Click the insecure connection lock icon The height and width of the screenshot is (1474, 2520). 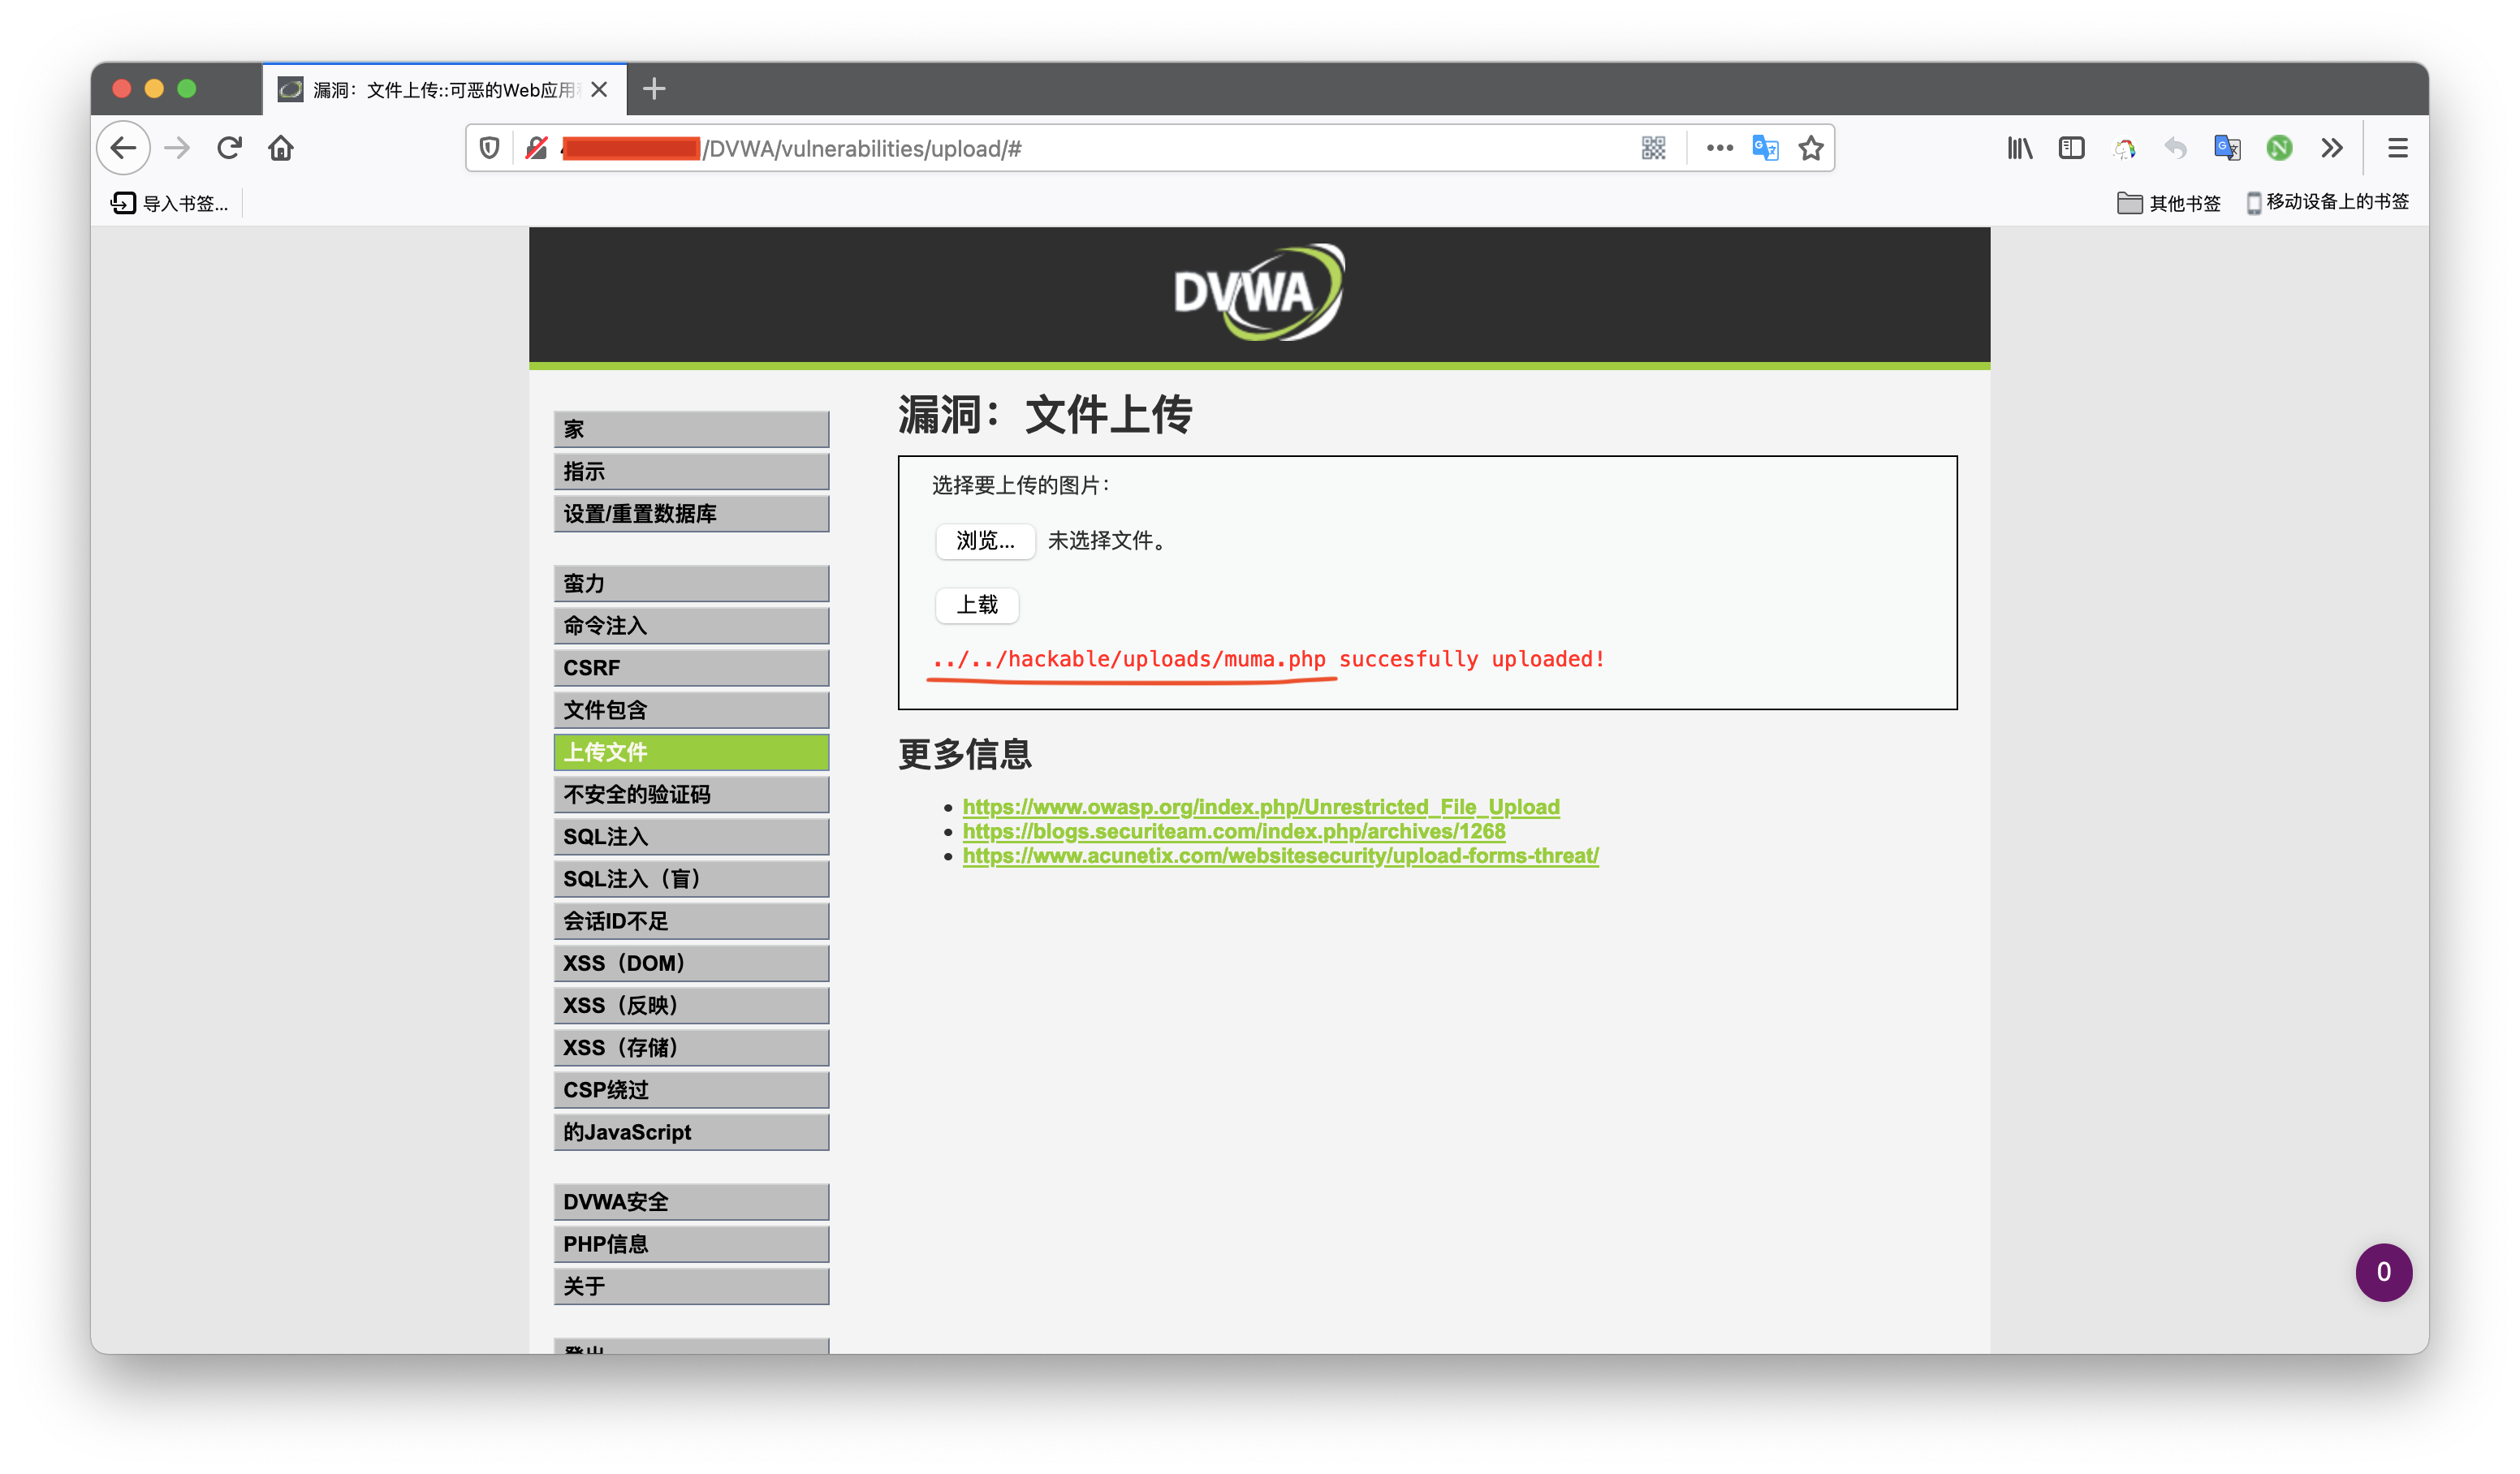point(537,148)
